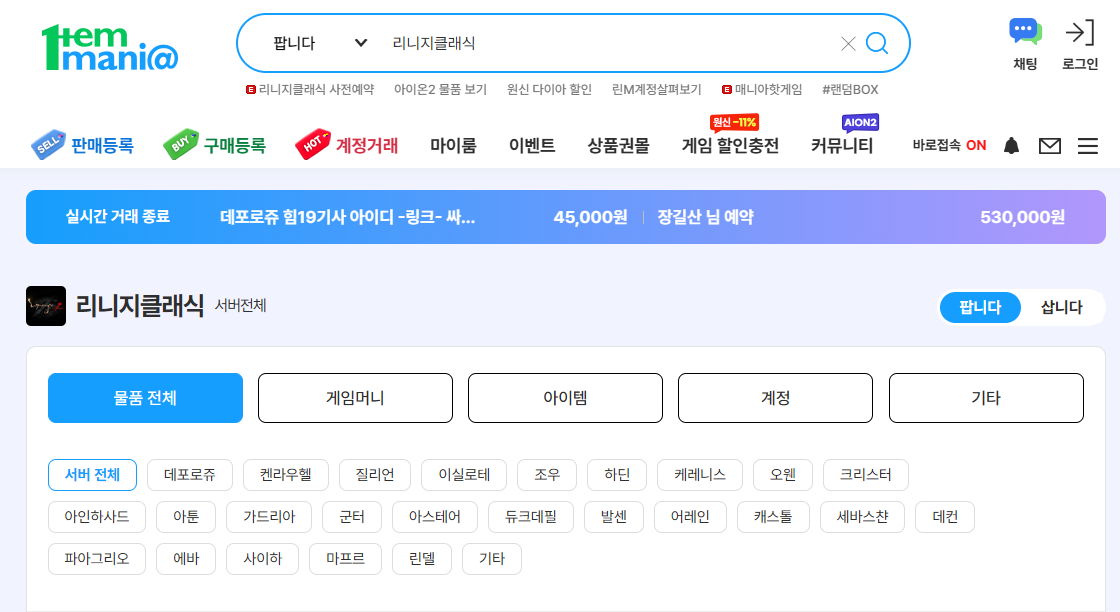Filter by 질리언 server
Image resolution: width=1120 pixels, height=612 pixels.
(375, 475)
